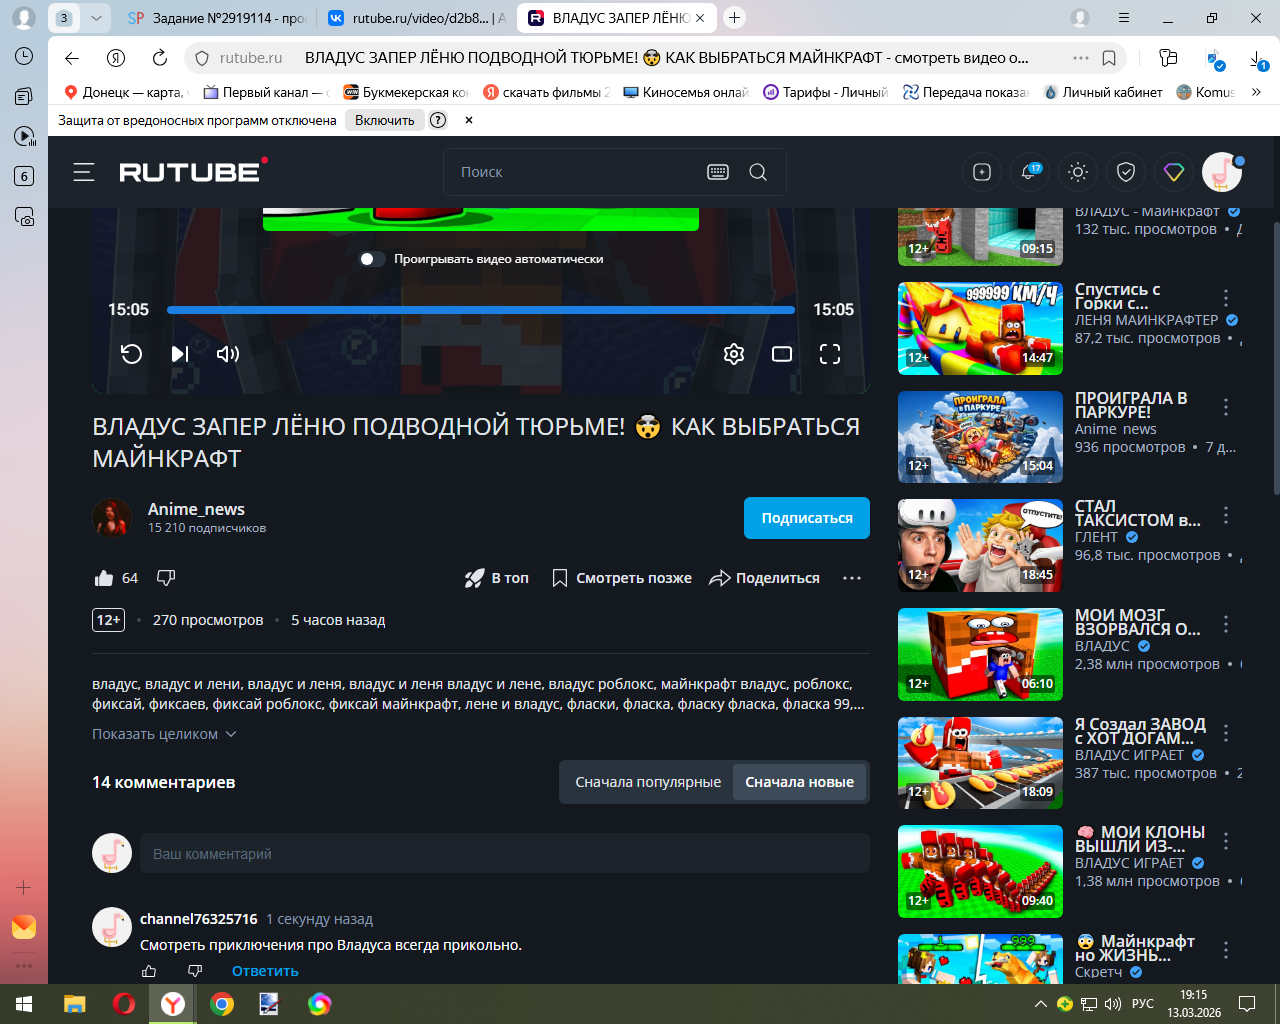Open more video actions ellipsis
This screenshot has width=1280, height=1024.
852,578
